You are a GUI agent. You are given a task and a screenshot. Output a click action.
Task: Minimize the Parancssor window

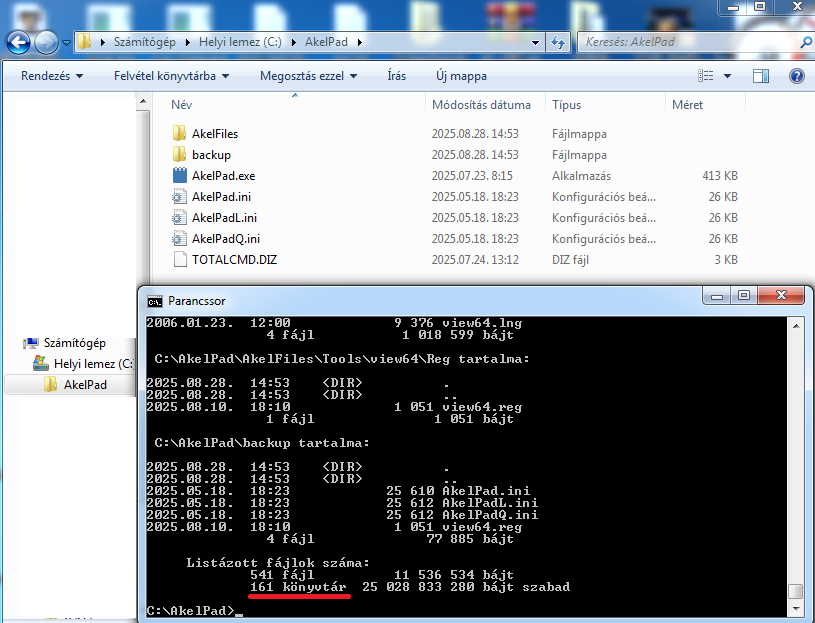point(717,296)
